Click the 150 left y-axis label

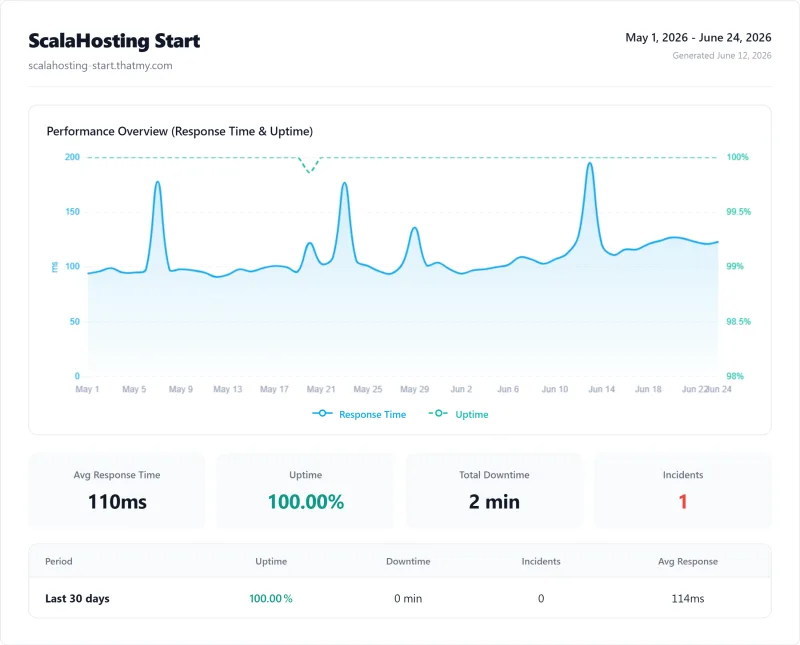click(x=72, y=212)
